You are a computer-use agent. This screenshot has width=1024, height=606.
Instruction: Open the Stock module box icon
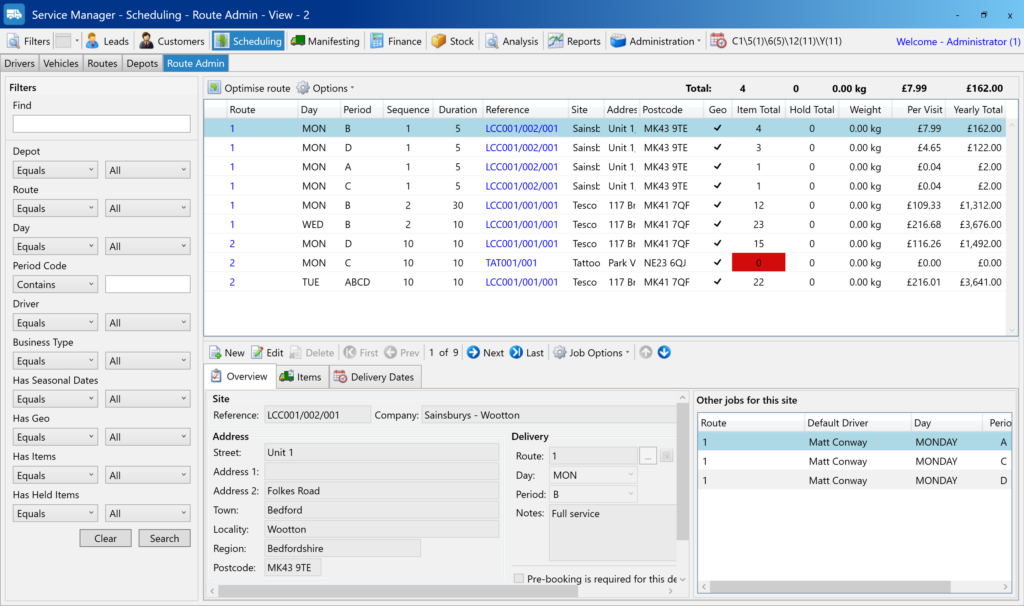(439, 41)
